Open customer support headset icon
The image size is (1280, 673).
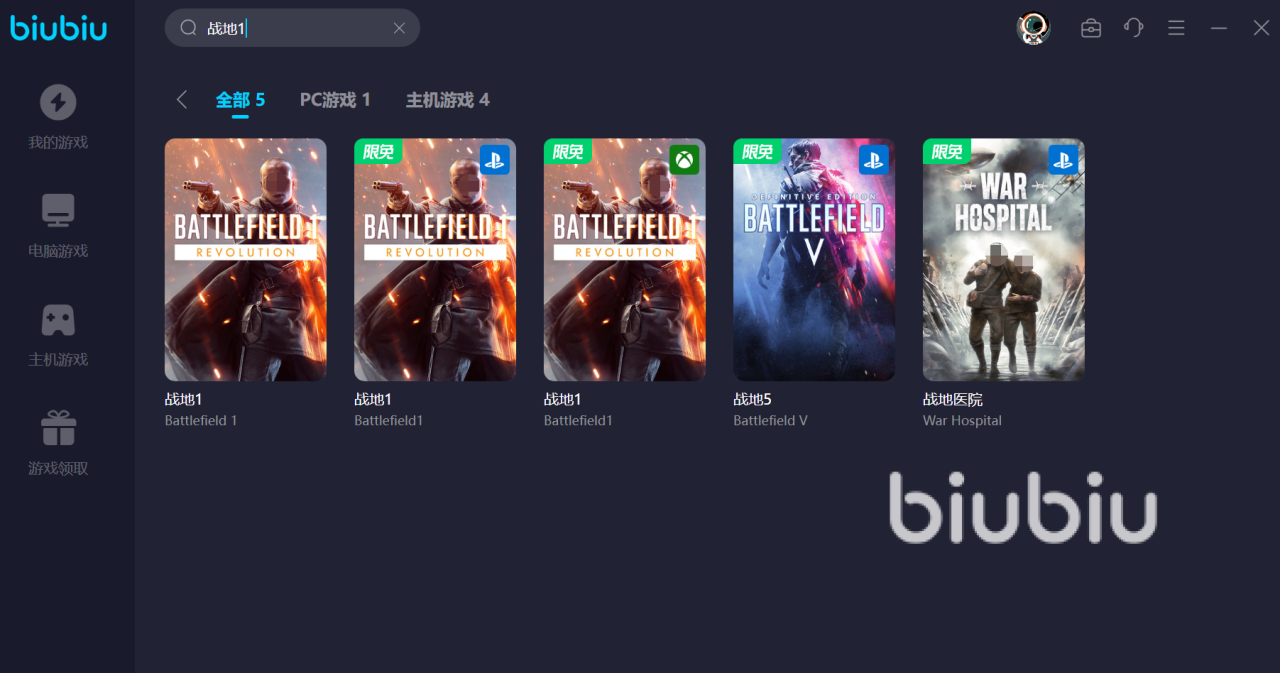(1133, 28)
